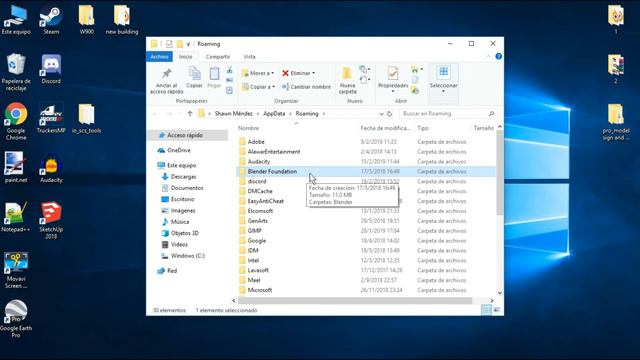Open Copiar a dropdown
This screenshot has height=360, width=640.
click(x=258, y=87)
